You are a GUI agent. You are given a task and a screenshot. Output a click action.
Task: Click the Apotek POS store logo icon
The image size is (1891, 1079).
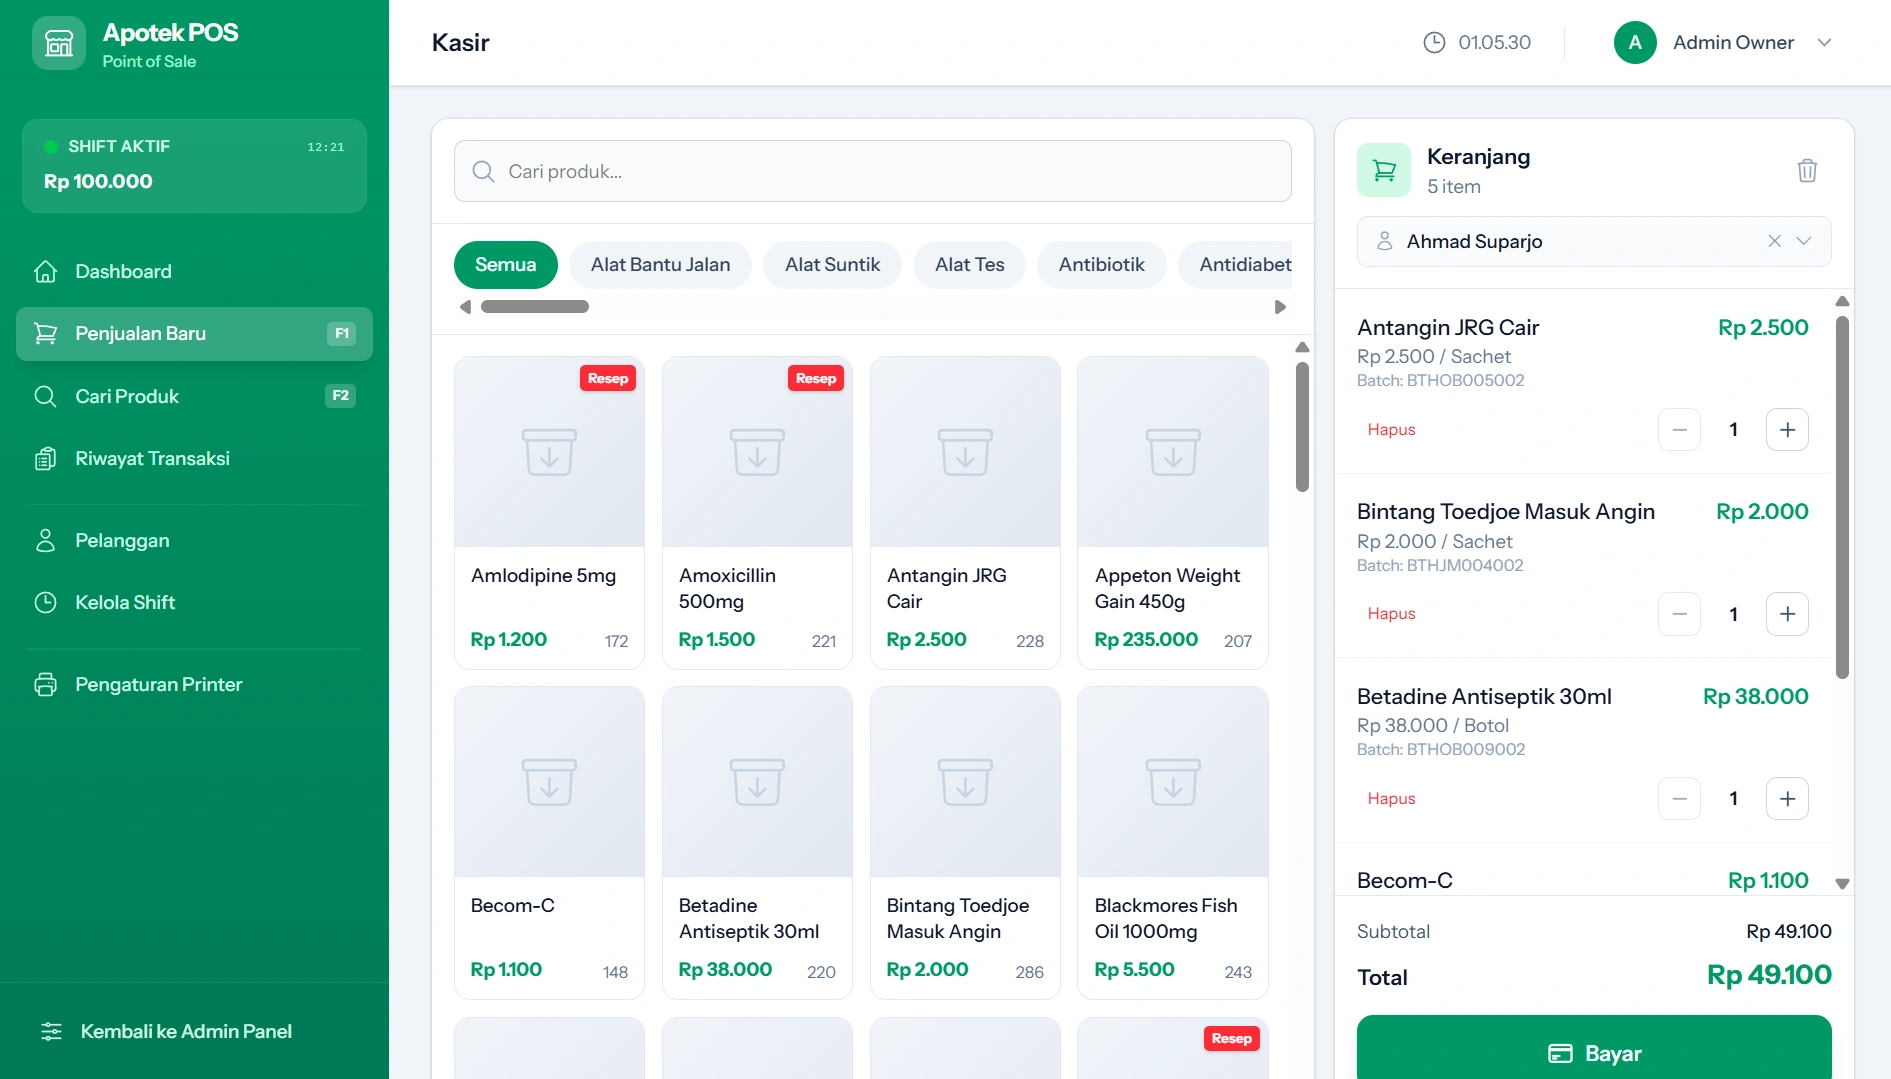pos(59,43)
